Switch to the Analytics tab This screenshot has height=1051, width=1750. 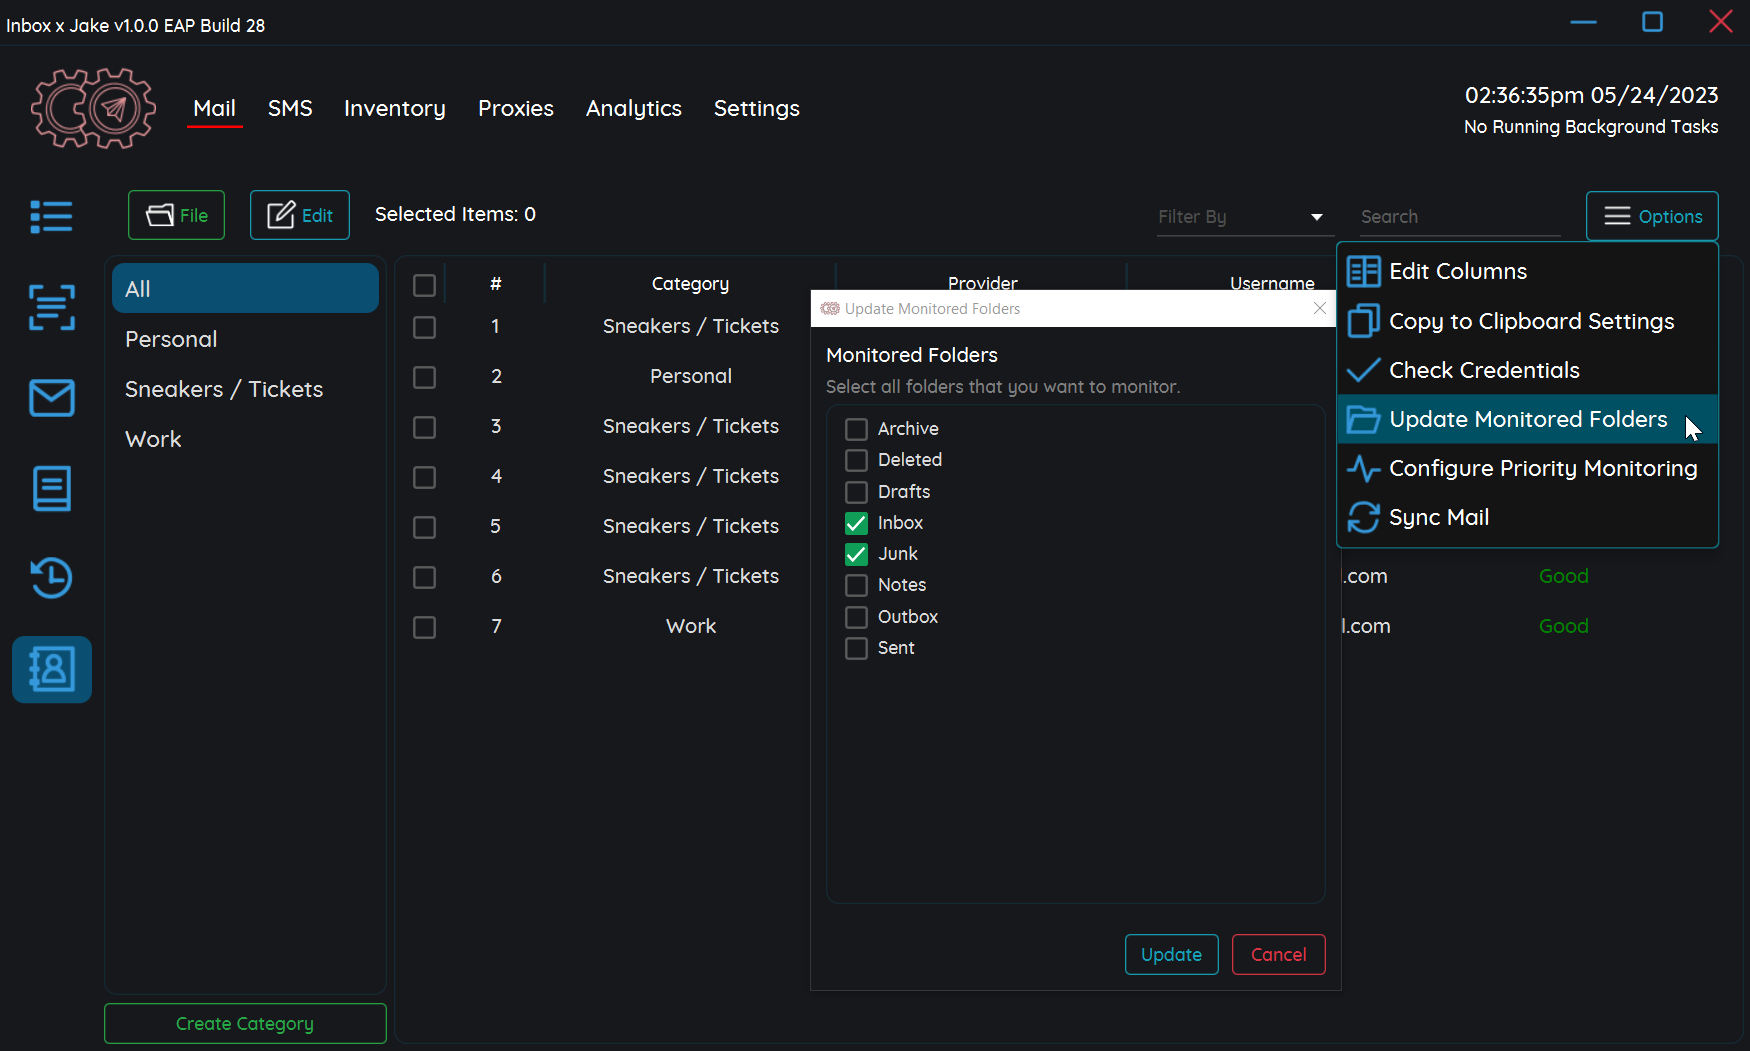[x=633, y=108]
